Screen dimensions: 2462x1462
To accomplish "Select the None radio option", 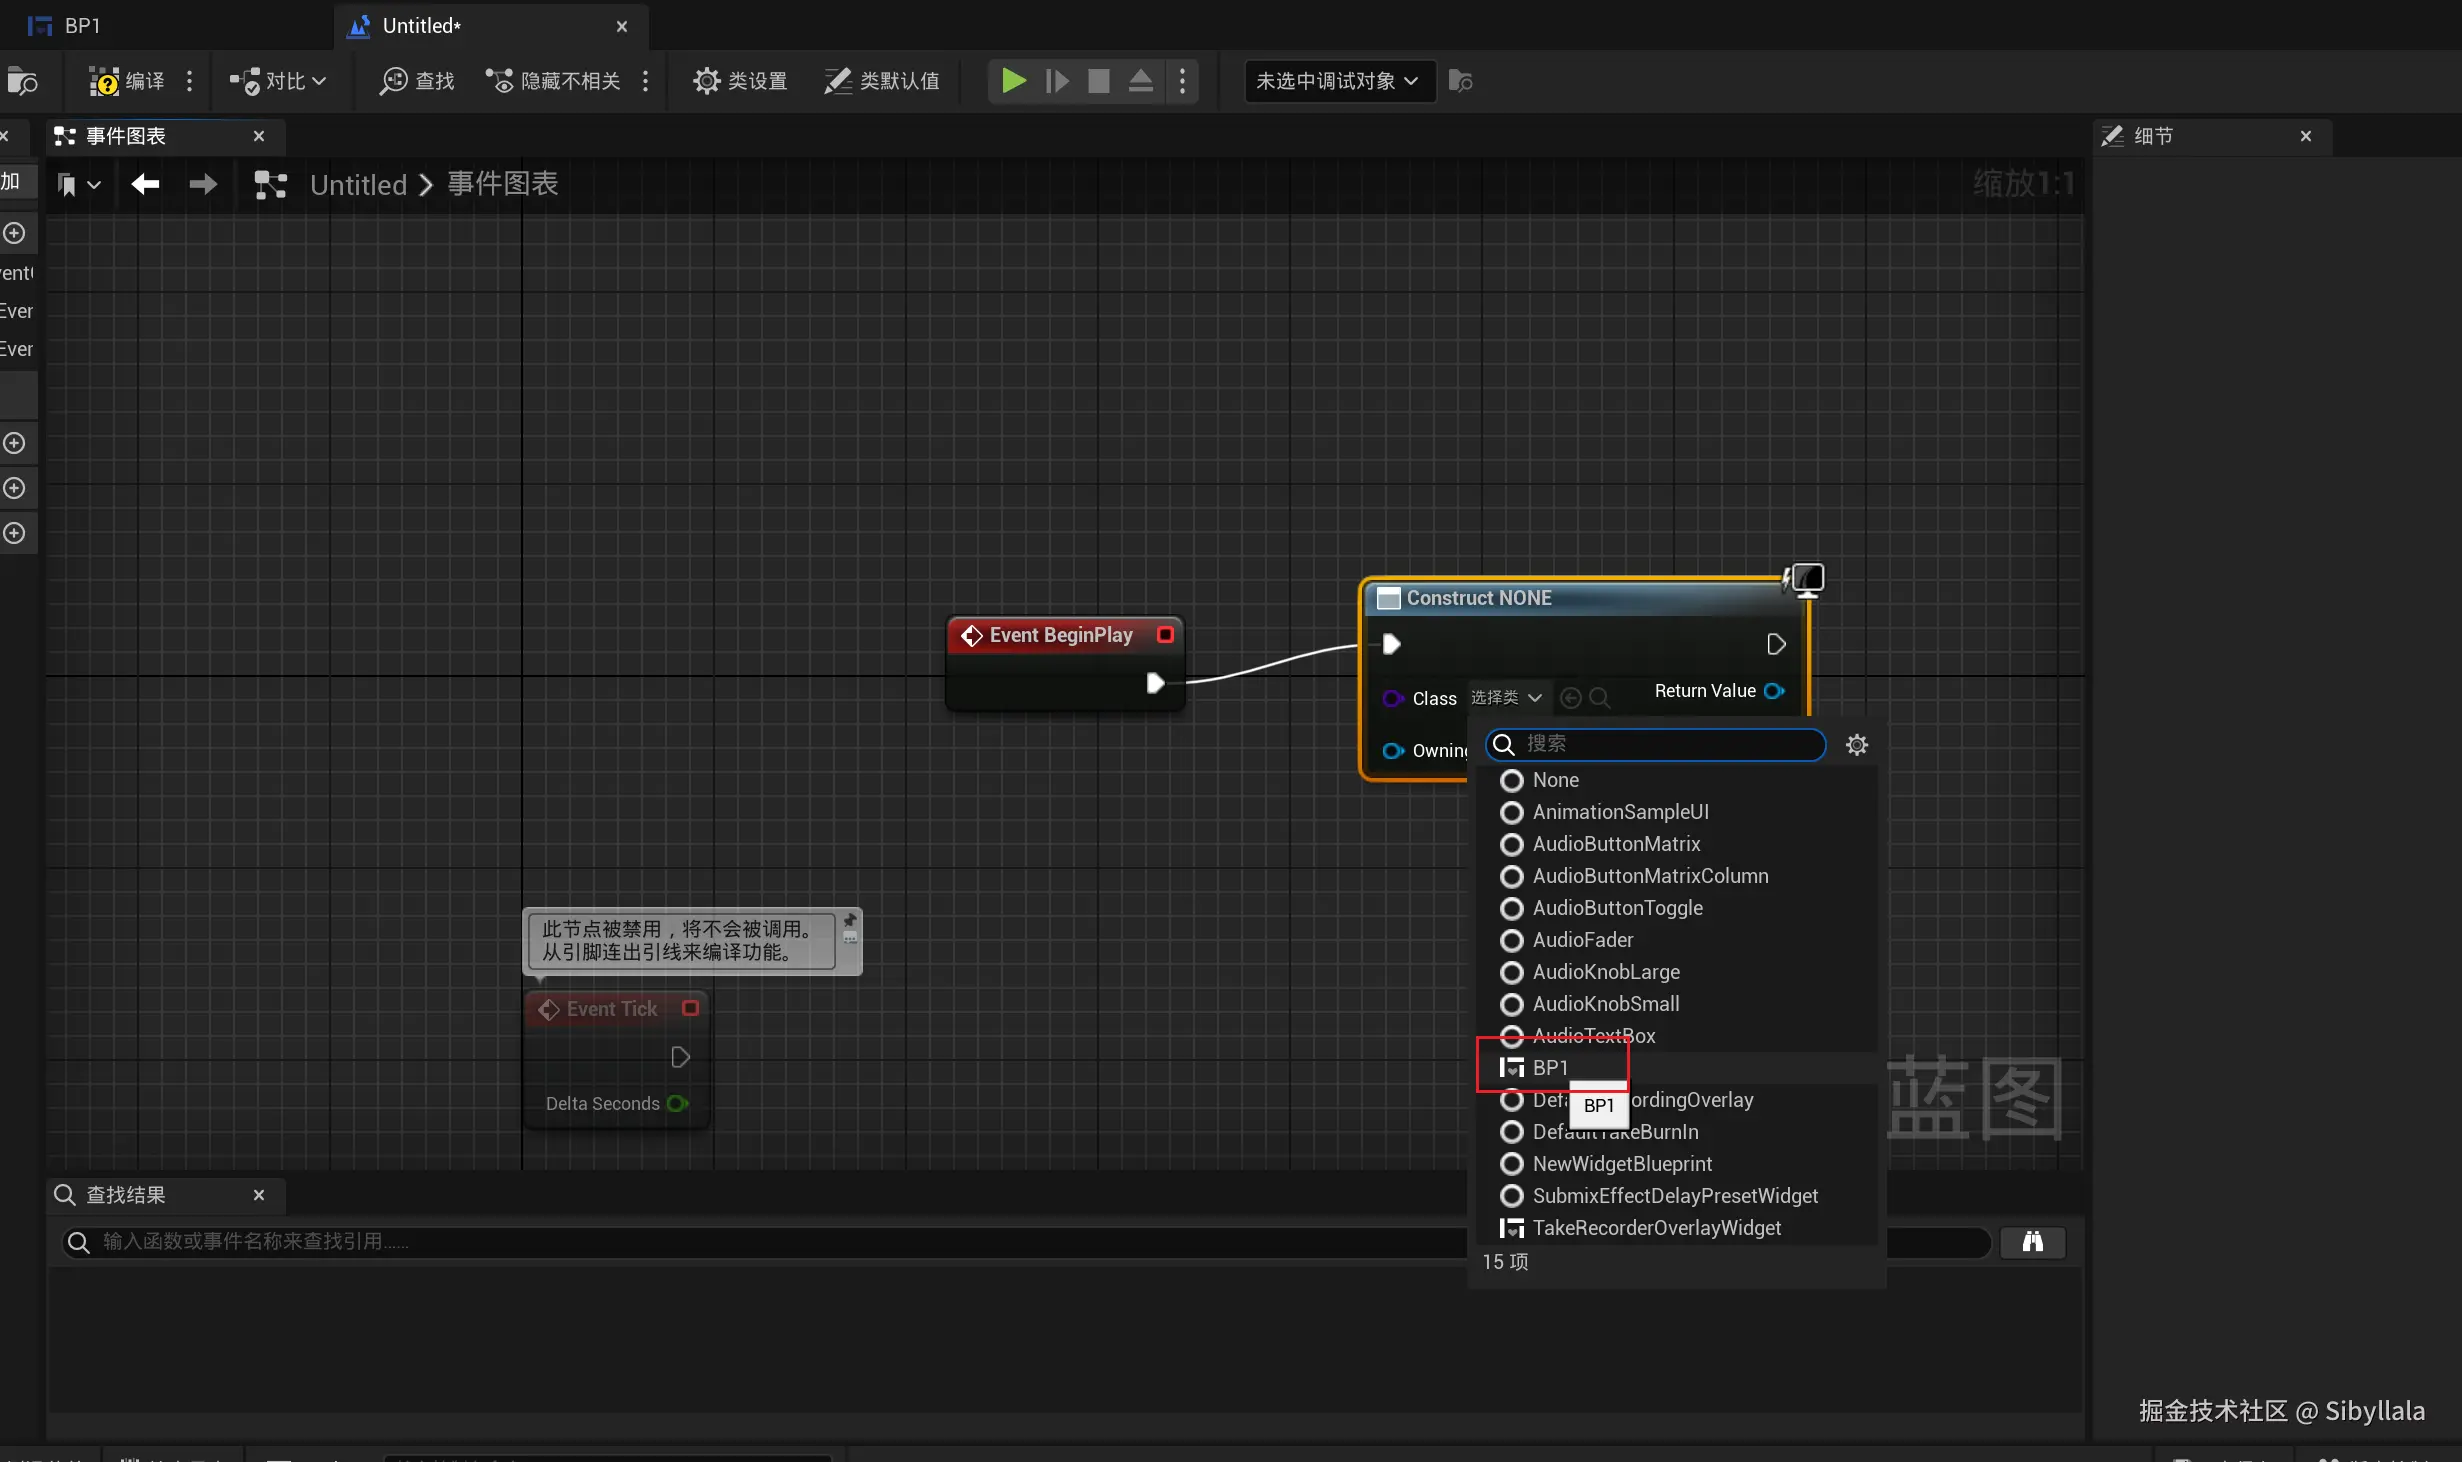I will pos(1554,780).
